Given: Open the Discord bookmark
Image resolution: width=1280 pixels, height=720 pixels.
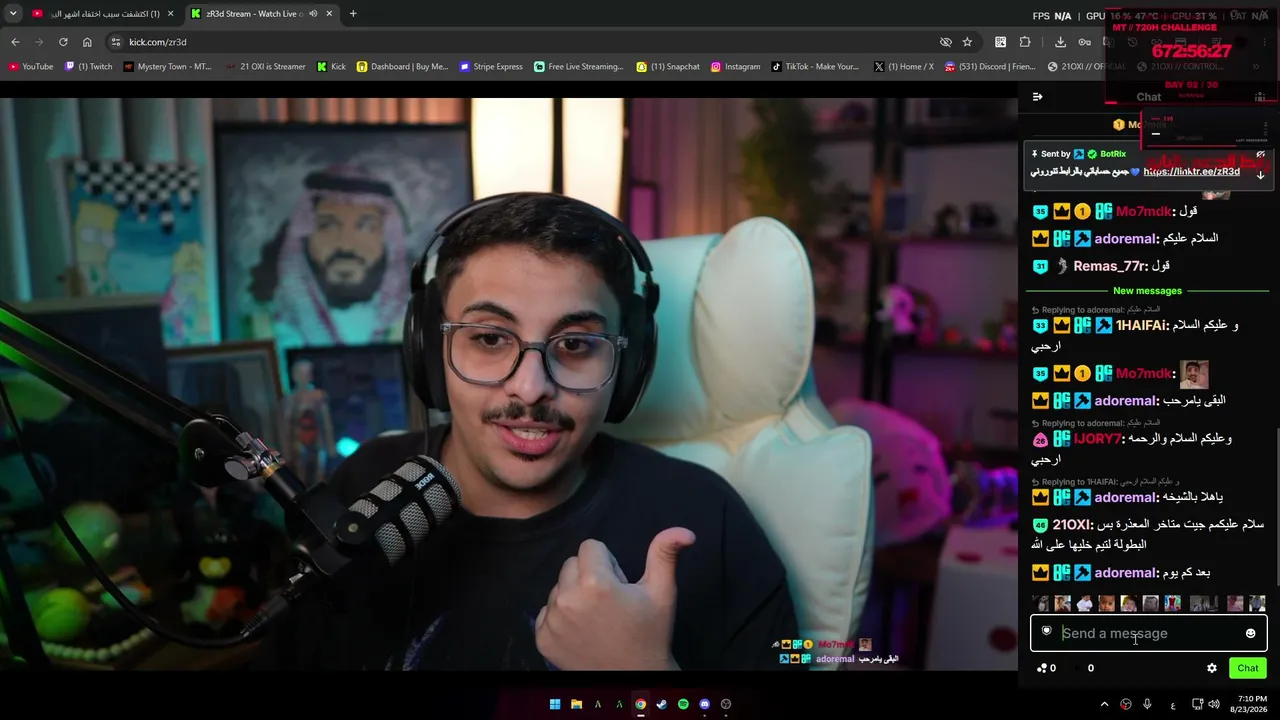Looking at the screenshot, I should (x=990, y=67).
